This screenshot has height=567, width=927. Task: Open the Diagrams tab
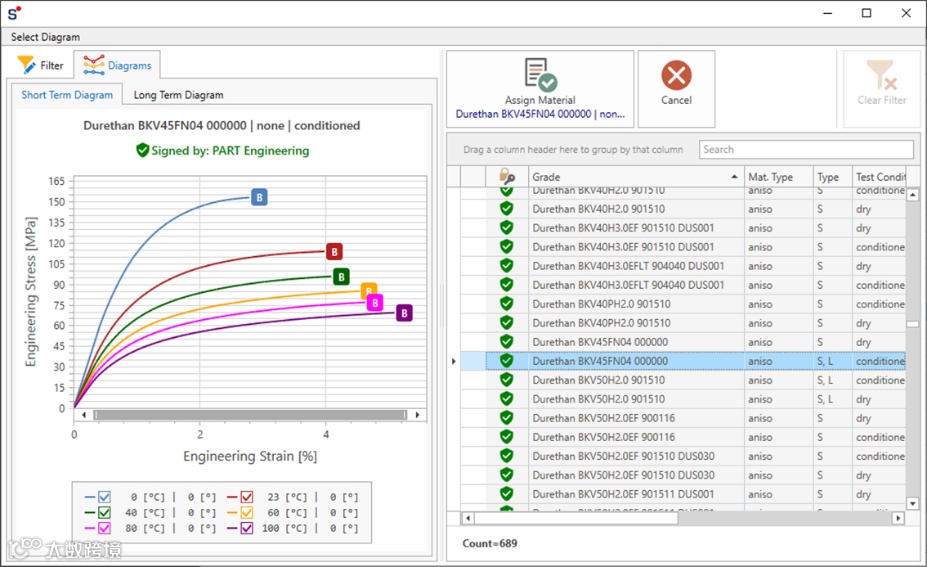pos(117,65)
